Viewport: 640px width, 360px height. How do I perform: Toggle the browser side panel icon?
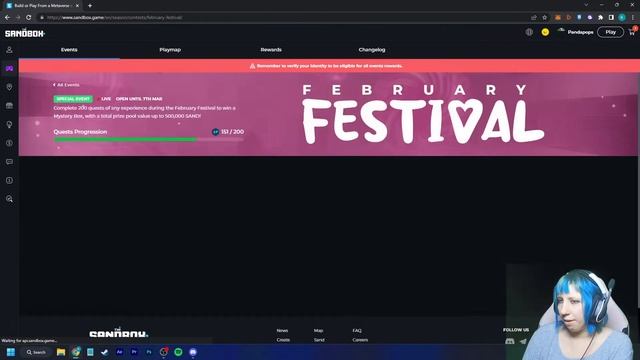point(611,18)
